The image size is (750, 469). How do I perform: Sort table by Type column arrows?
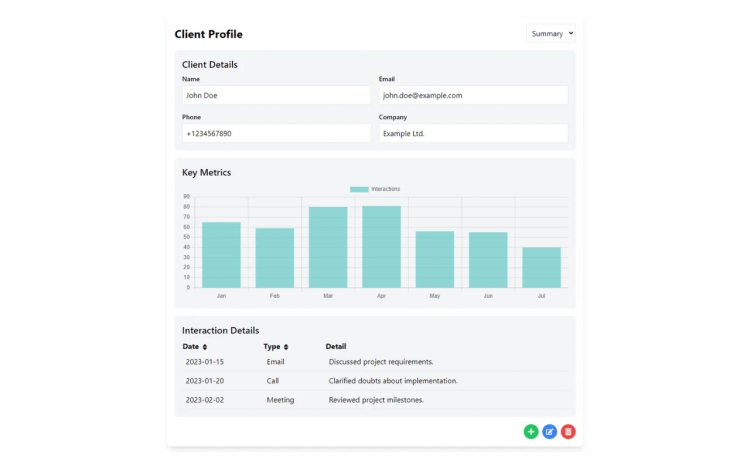(x=286, y=347)
